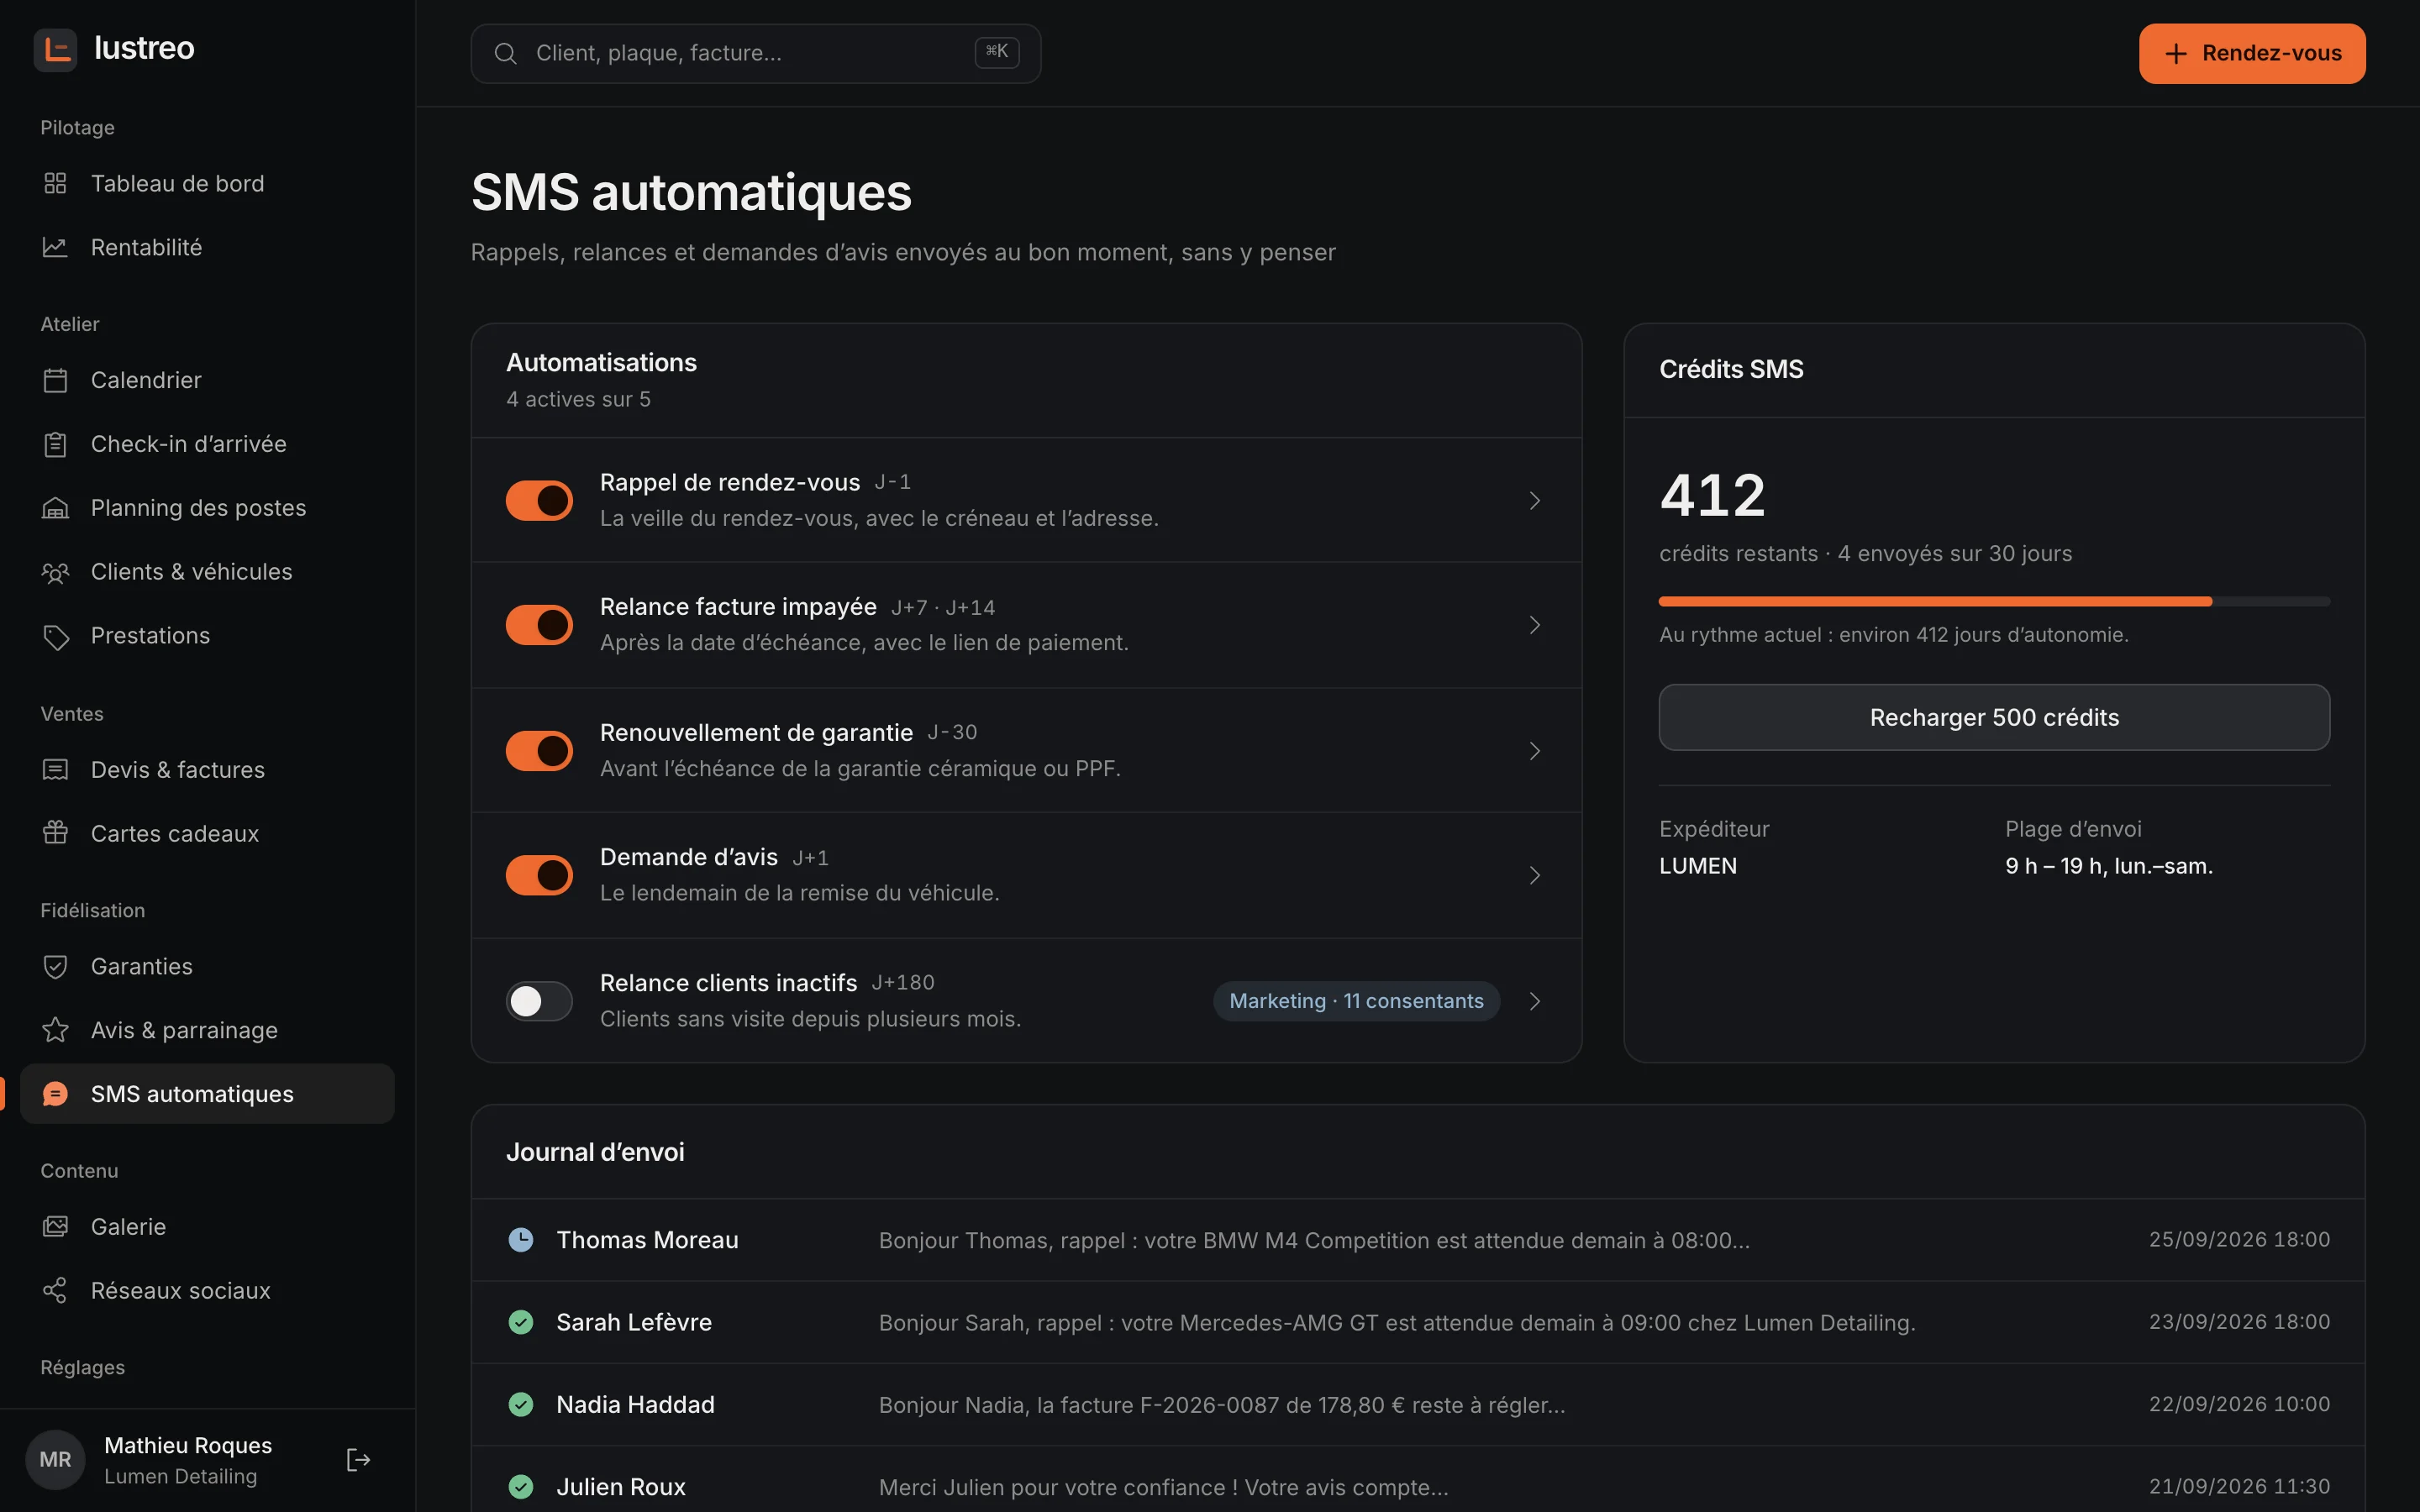Click the Avis & parrainage star icon
The height and width of the screenshot is (1512, 2420).
(x=55, y=1031)
